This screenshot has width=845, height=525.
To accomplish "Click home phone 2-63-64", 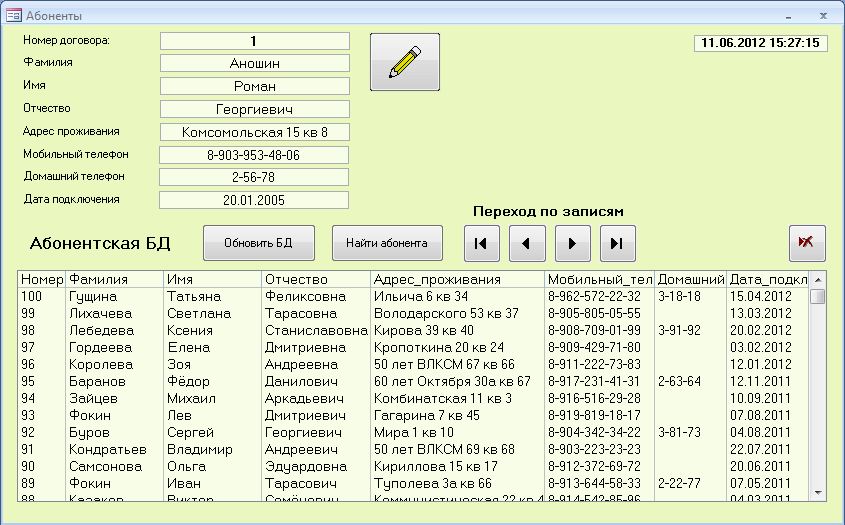I will (x=679, y=382).
